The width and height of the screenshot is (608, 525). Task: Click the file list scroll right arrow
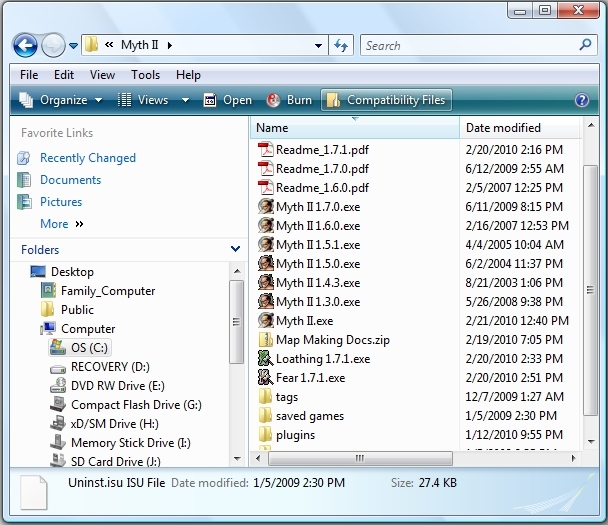(x=574, y=458)
